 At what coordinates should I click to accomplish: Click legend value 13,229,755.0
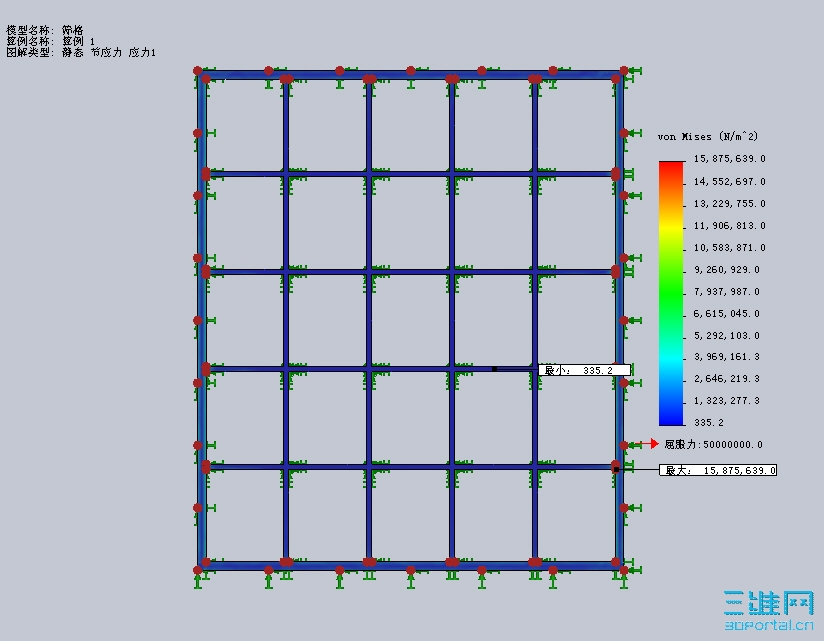(x=729, y=204)
